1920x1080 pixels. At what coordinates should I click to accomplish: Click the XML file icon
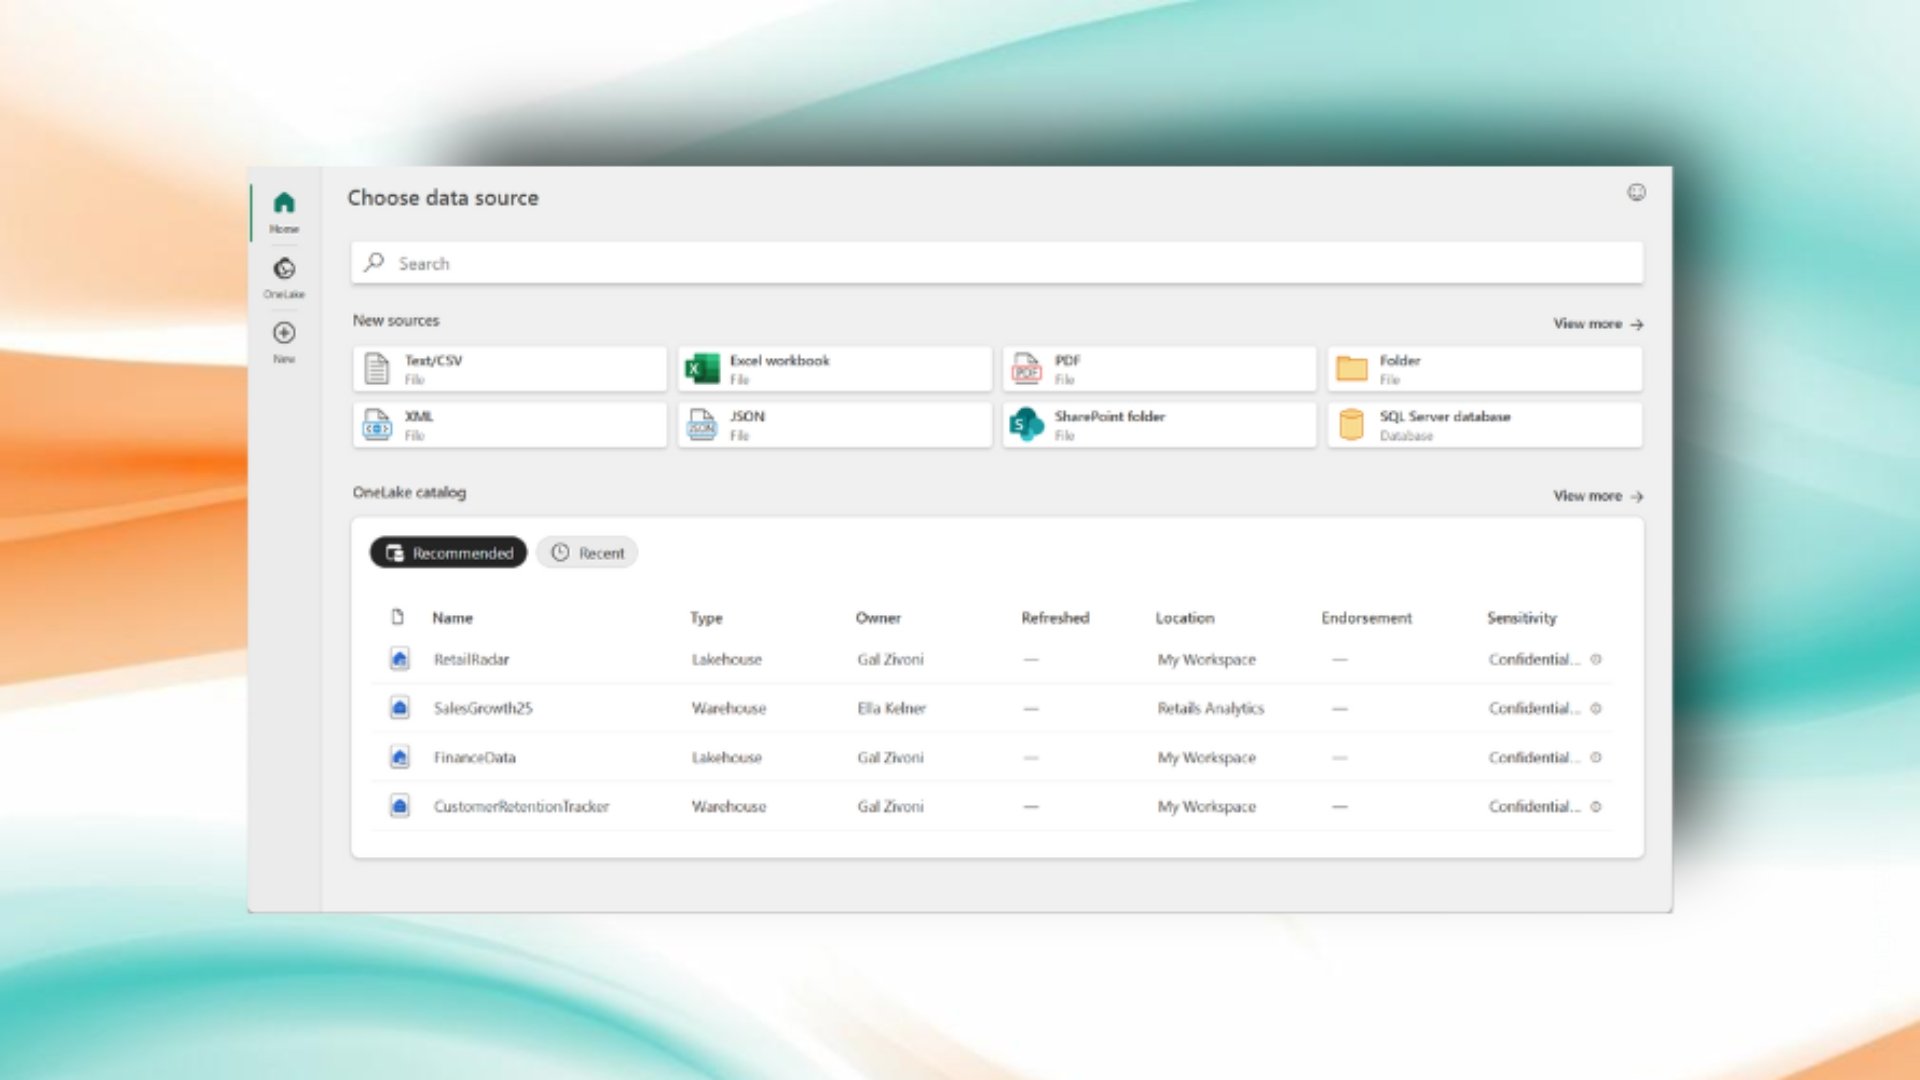[x=377, y=424]
